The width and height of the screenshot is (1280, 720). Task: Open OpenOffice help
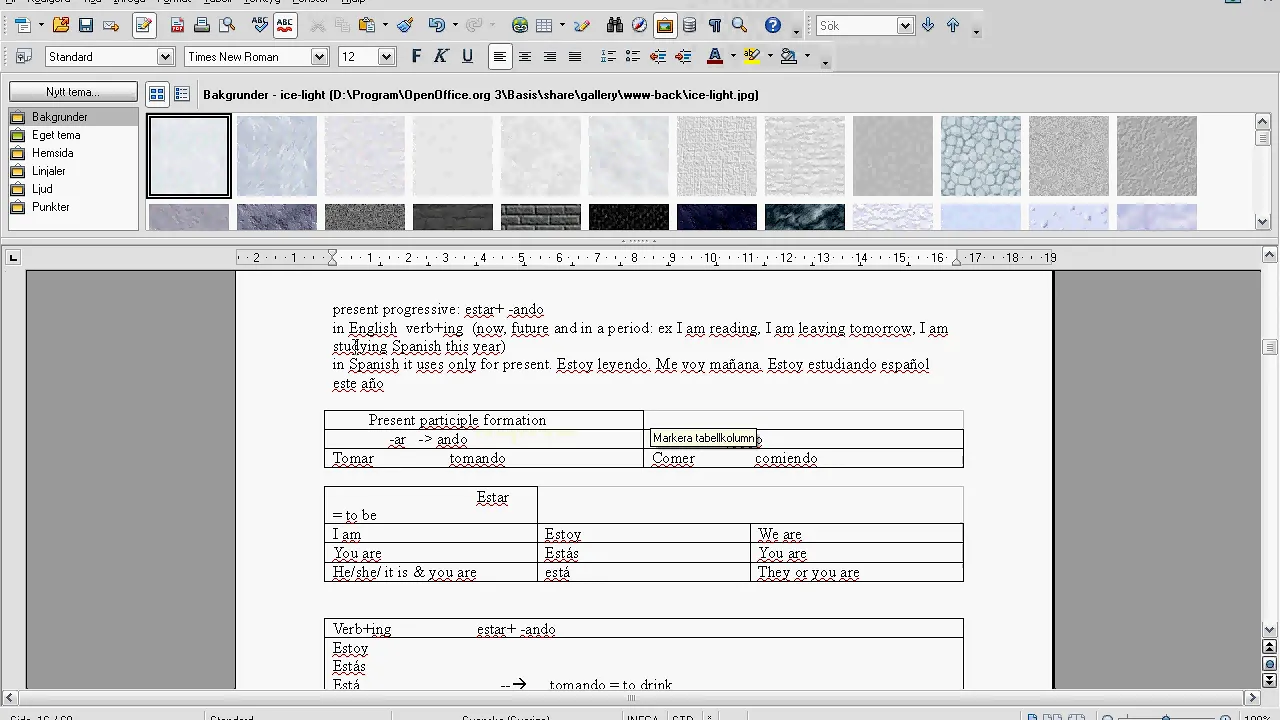click(773, 26)
